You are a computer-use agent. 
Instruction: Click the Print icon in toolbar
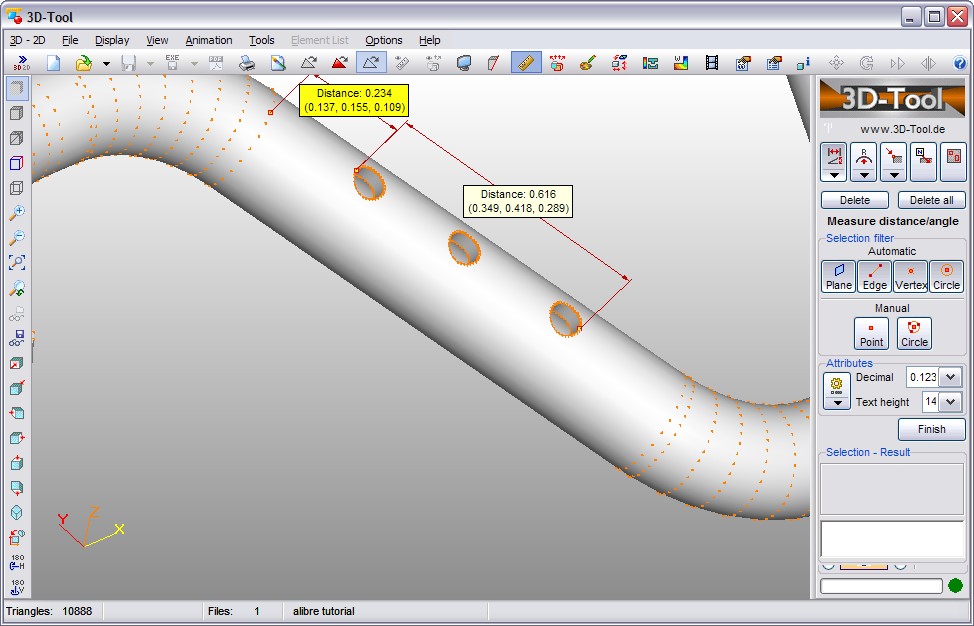247,63
